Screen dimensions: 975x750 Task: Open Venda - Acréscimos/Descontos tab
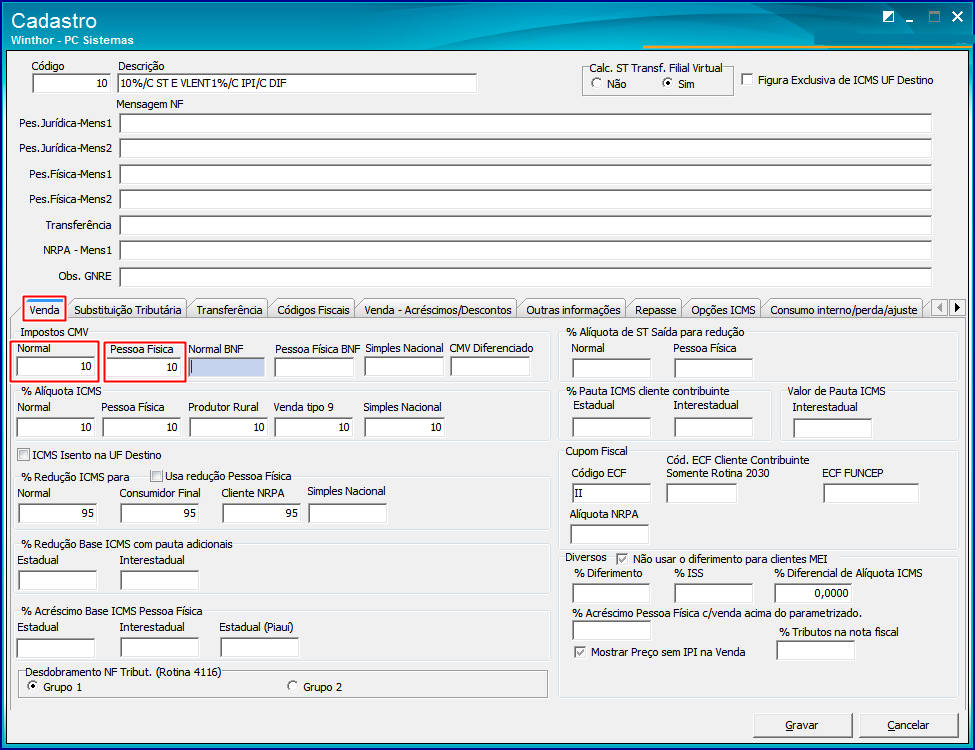pos(438,310)
